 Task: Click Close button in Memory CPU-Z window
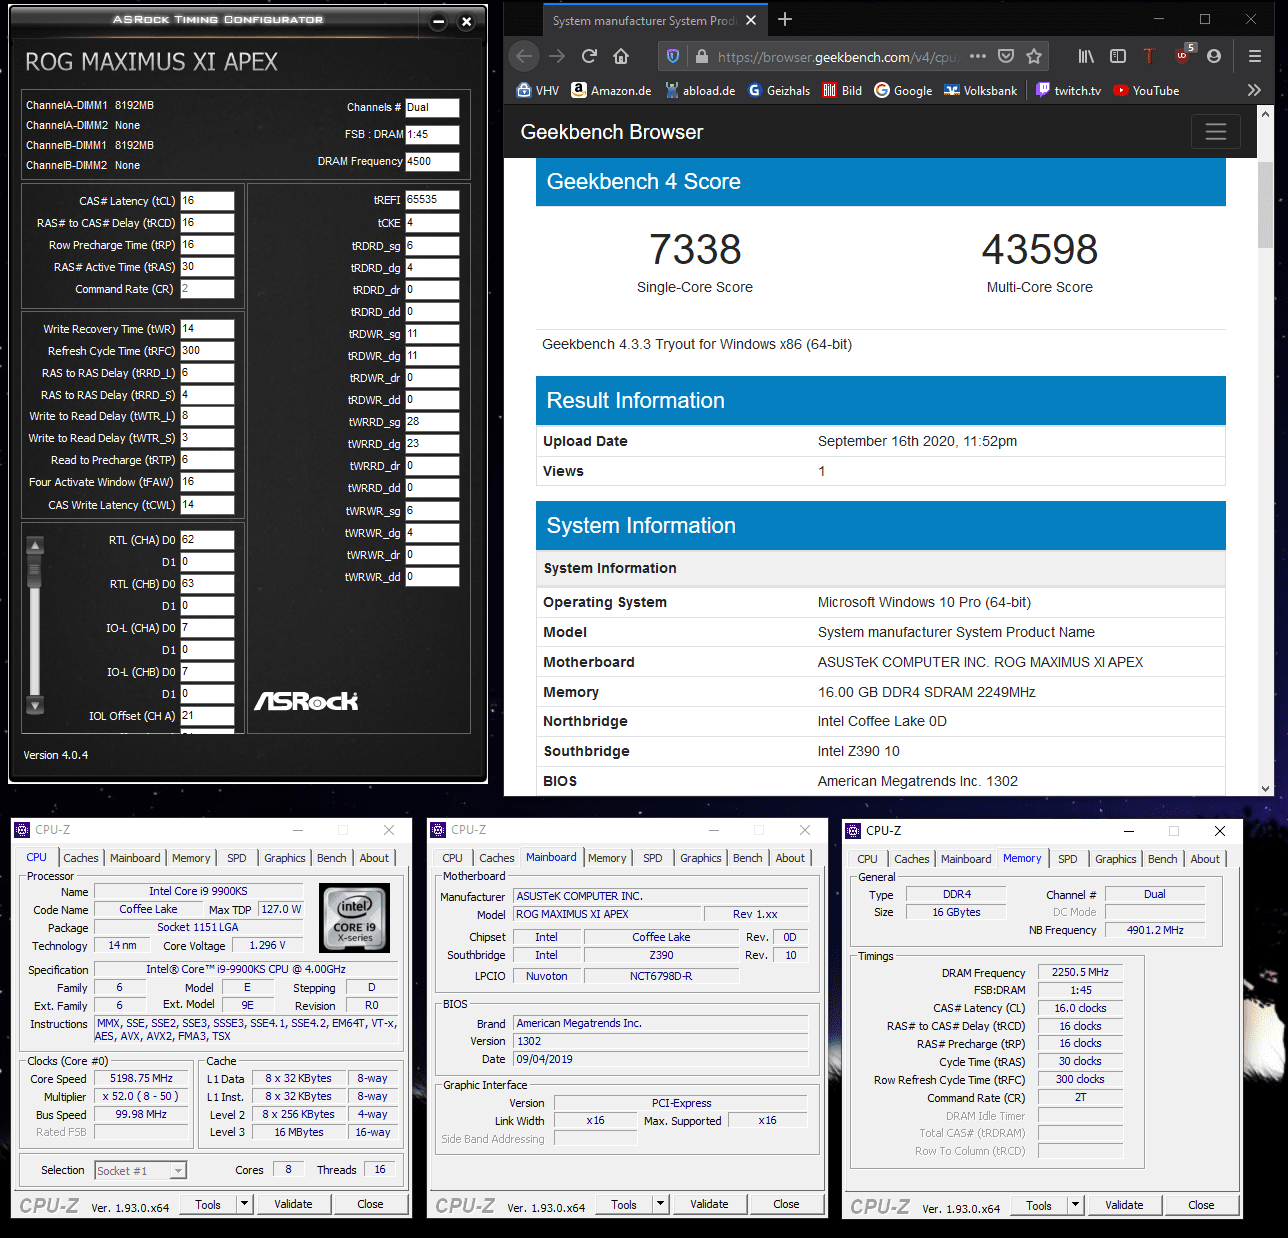pos(1201,1205)
